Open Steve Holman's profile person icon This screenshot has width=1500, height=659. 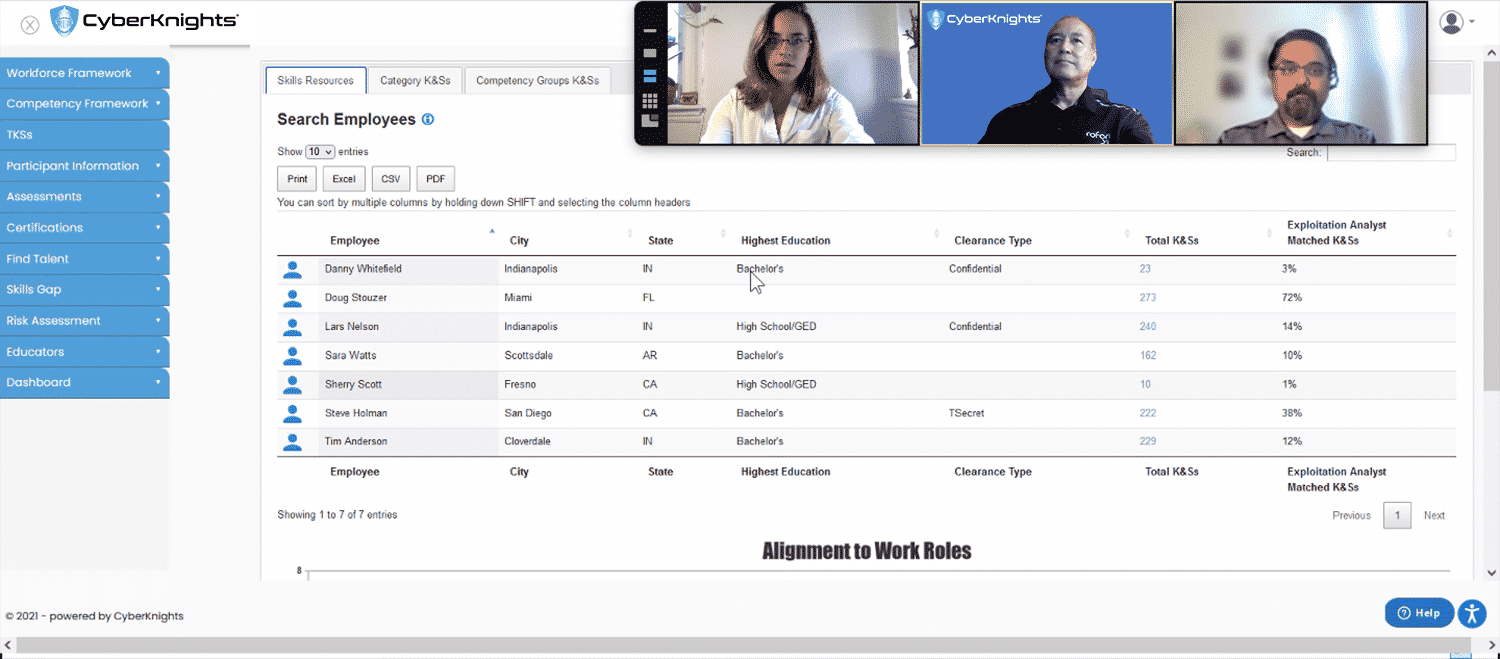coord(292,413)
